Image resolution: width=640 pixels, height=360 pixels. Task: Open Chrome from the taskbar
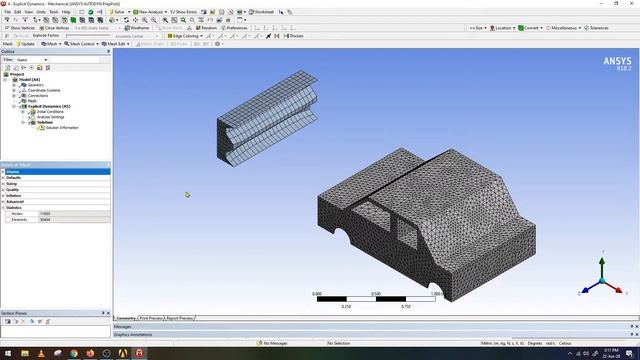(x=74, y=353)
